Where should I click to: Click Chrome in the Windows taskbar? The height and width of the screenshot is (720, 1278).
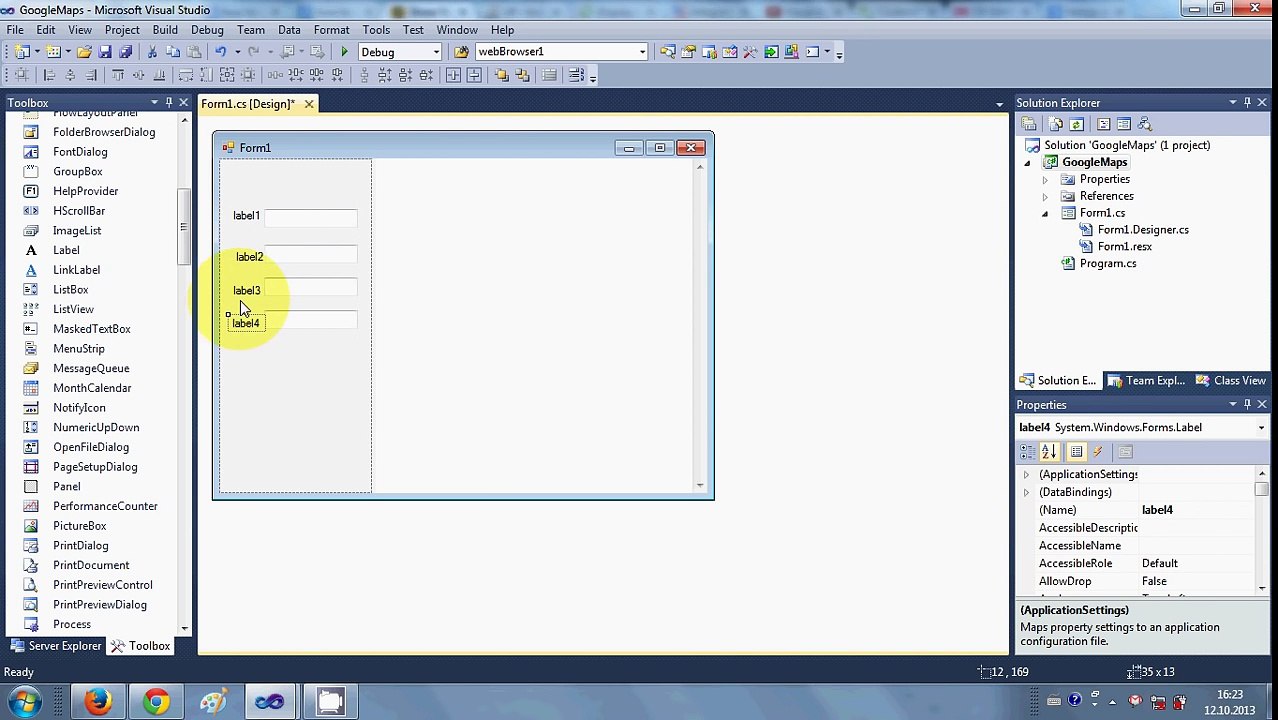(x=156, y=702)
